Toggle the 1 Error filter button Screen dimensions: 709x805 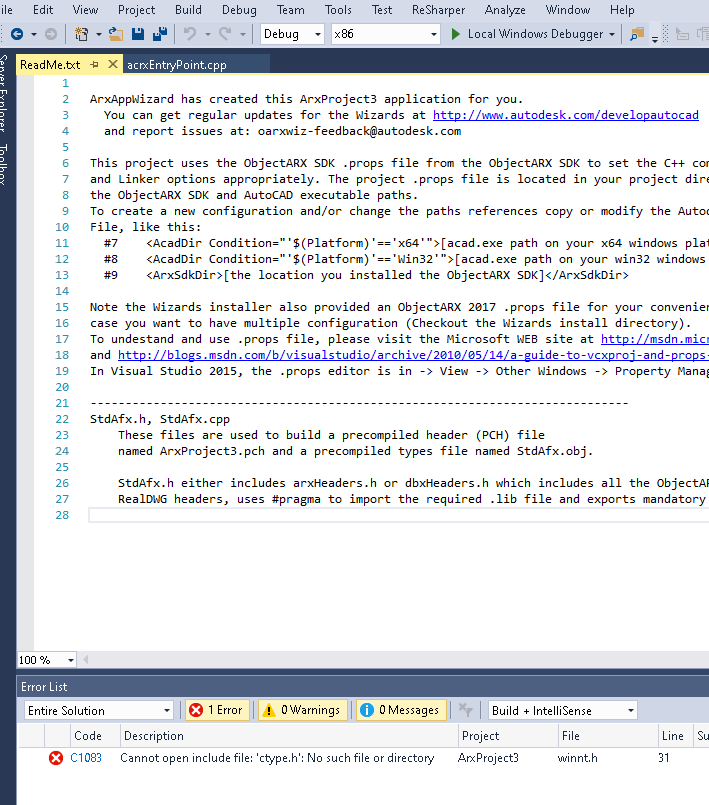(x=217, y=710)
